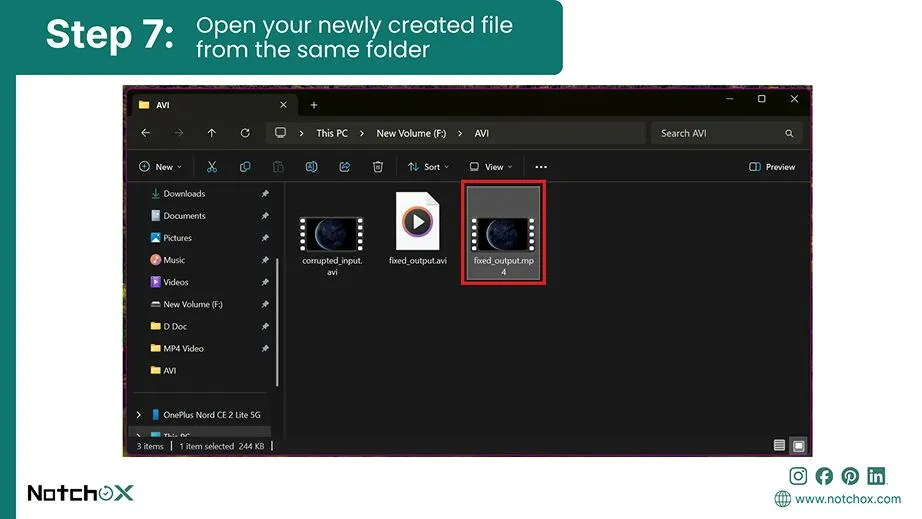Viewport: 922px width, 519px height.
Task: Open the New dropdown menu
Action: click(160, 167)
